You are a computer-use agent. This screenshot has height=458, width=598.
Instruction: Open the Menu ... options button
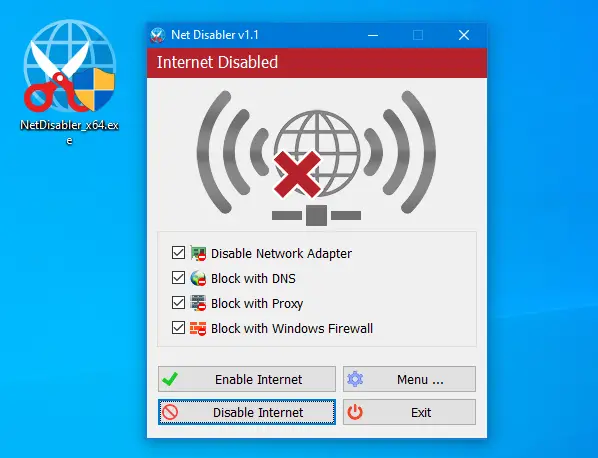[409, 379]
